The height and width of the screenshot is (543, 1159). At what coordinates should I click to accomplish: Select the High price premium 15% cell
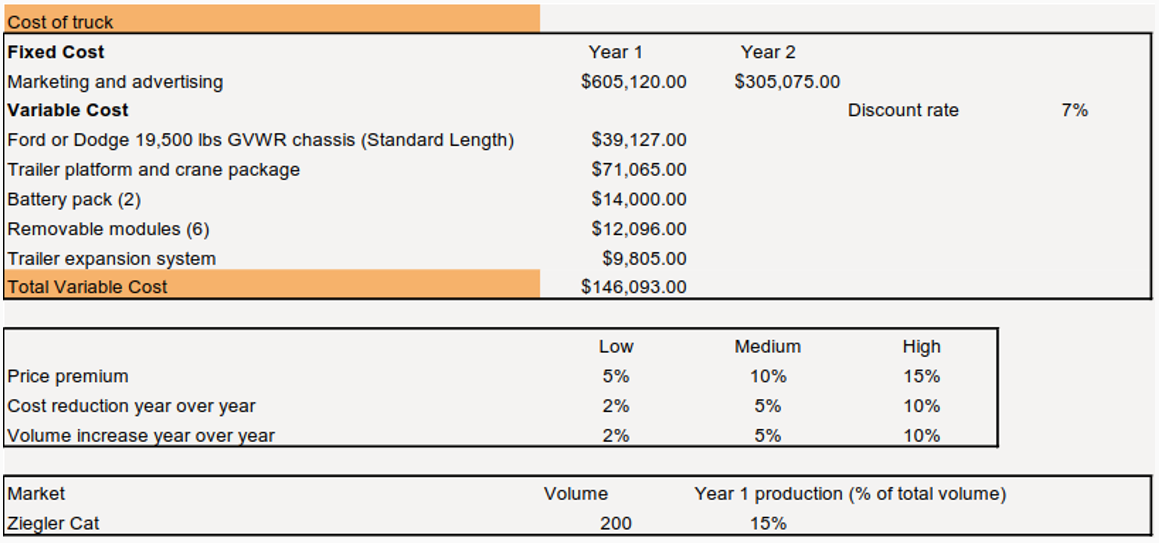coord(921,377)
